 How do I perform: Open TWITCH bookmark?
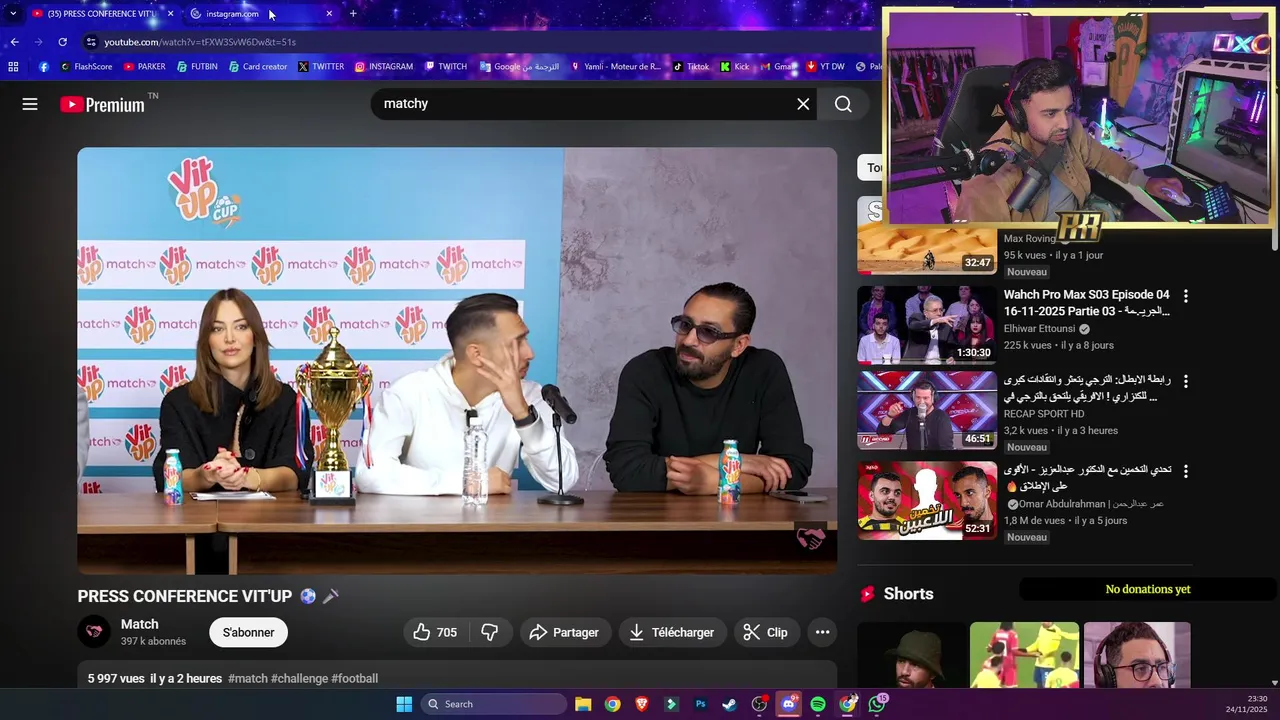coord(446,67)
